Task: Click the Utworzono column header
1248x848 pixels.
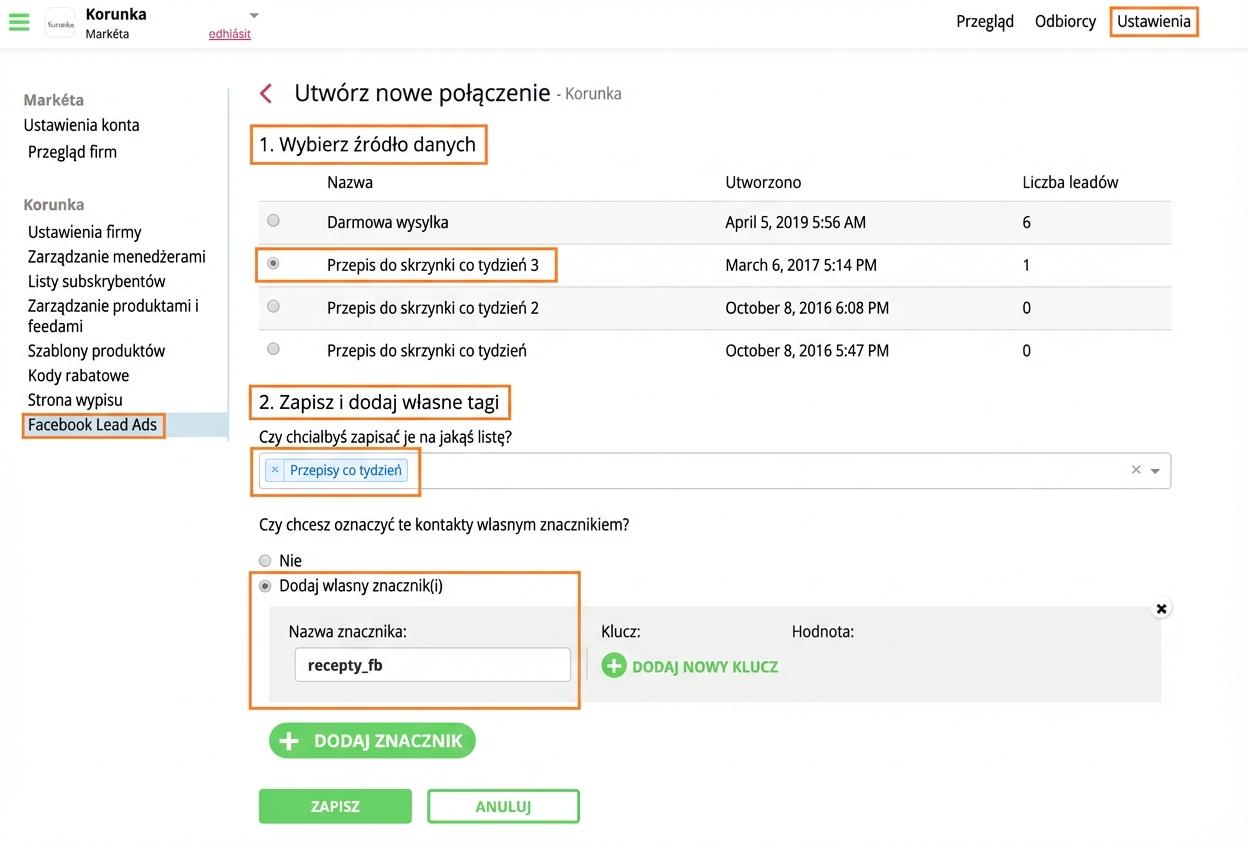Action: pyautogui.click(x=763, y=182)
